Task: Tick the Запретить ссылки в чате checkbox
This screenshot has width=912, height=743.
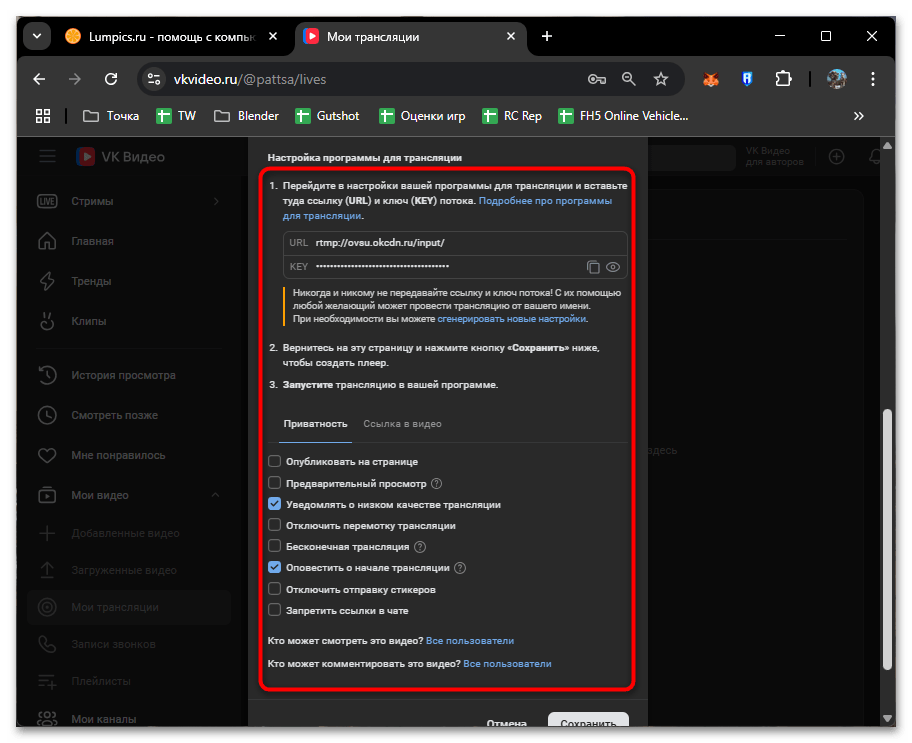Action: [x=275, y=610]
